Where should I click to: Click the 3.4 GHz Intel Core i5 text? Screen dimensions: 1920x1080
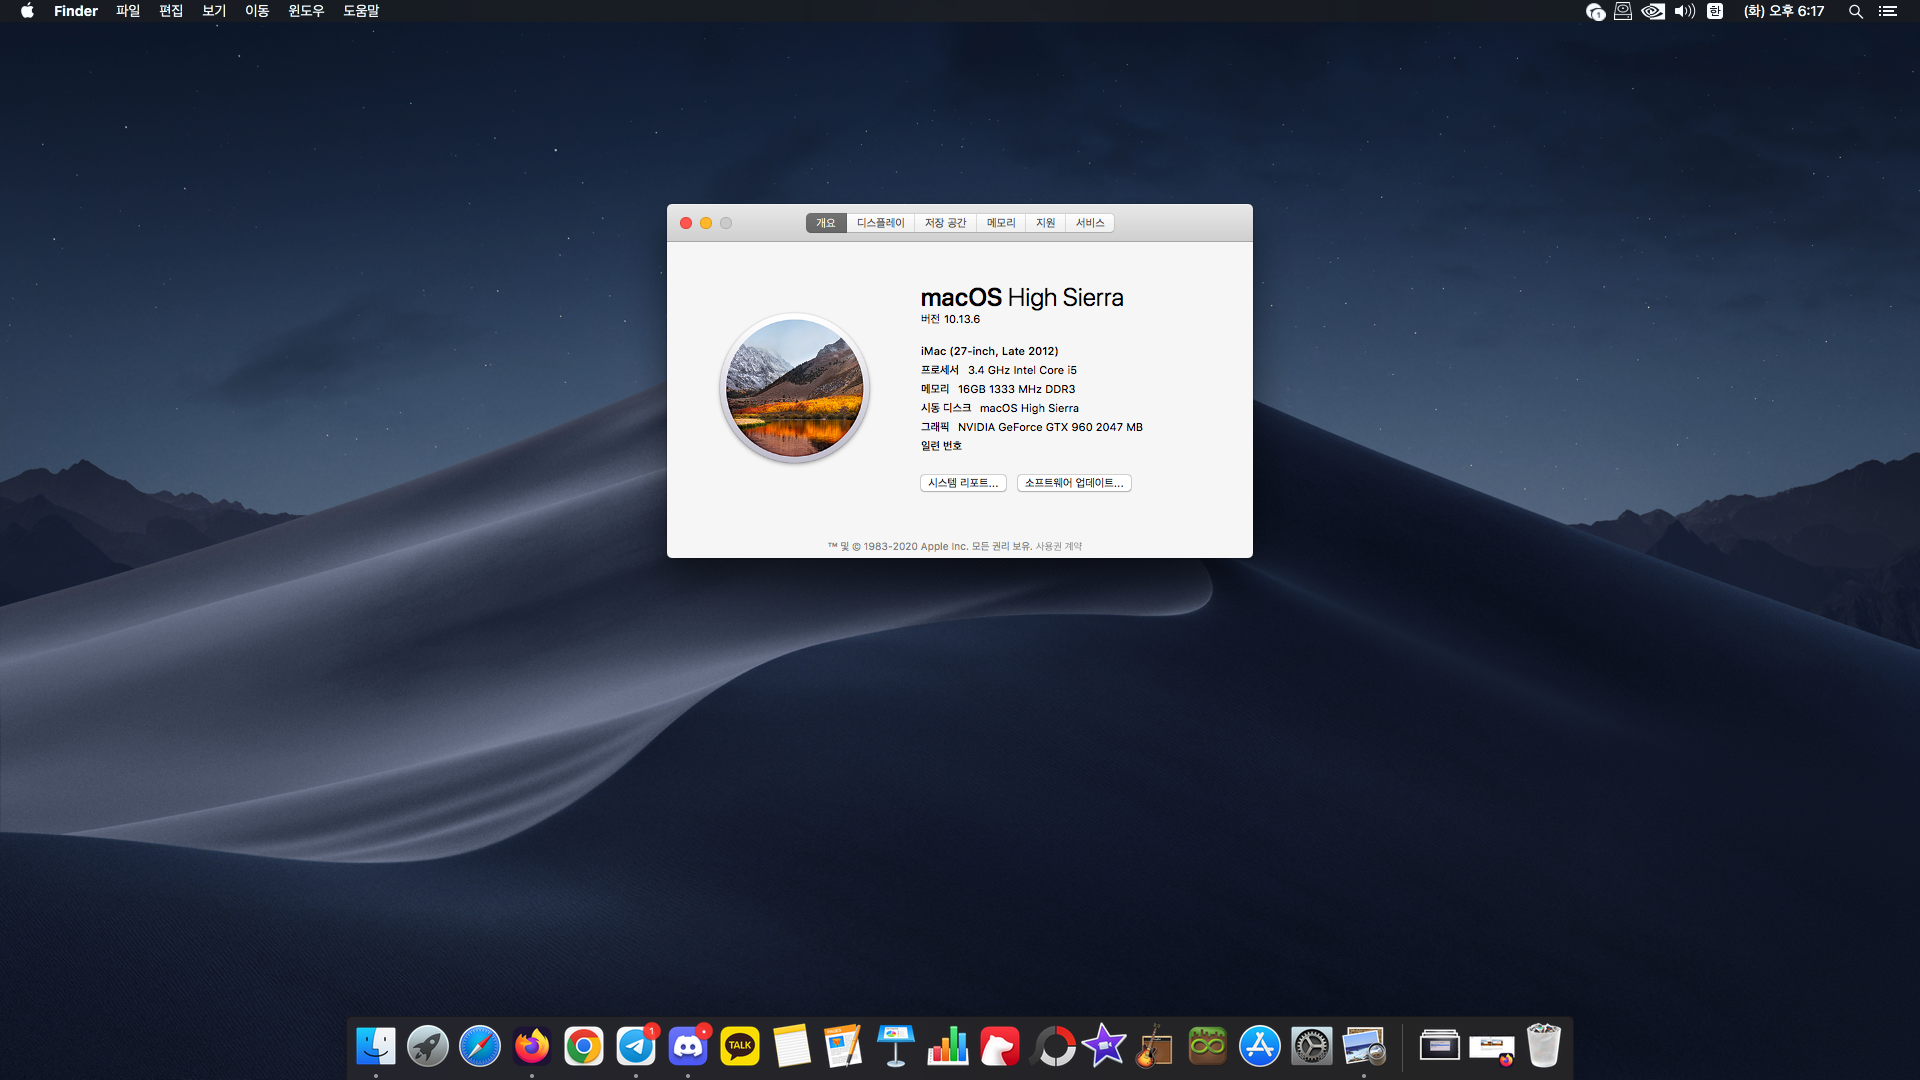pyautogui.click(x=1022, y=370)
